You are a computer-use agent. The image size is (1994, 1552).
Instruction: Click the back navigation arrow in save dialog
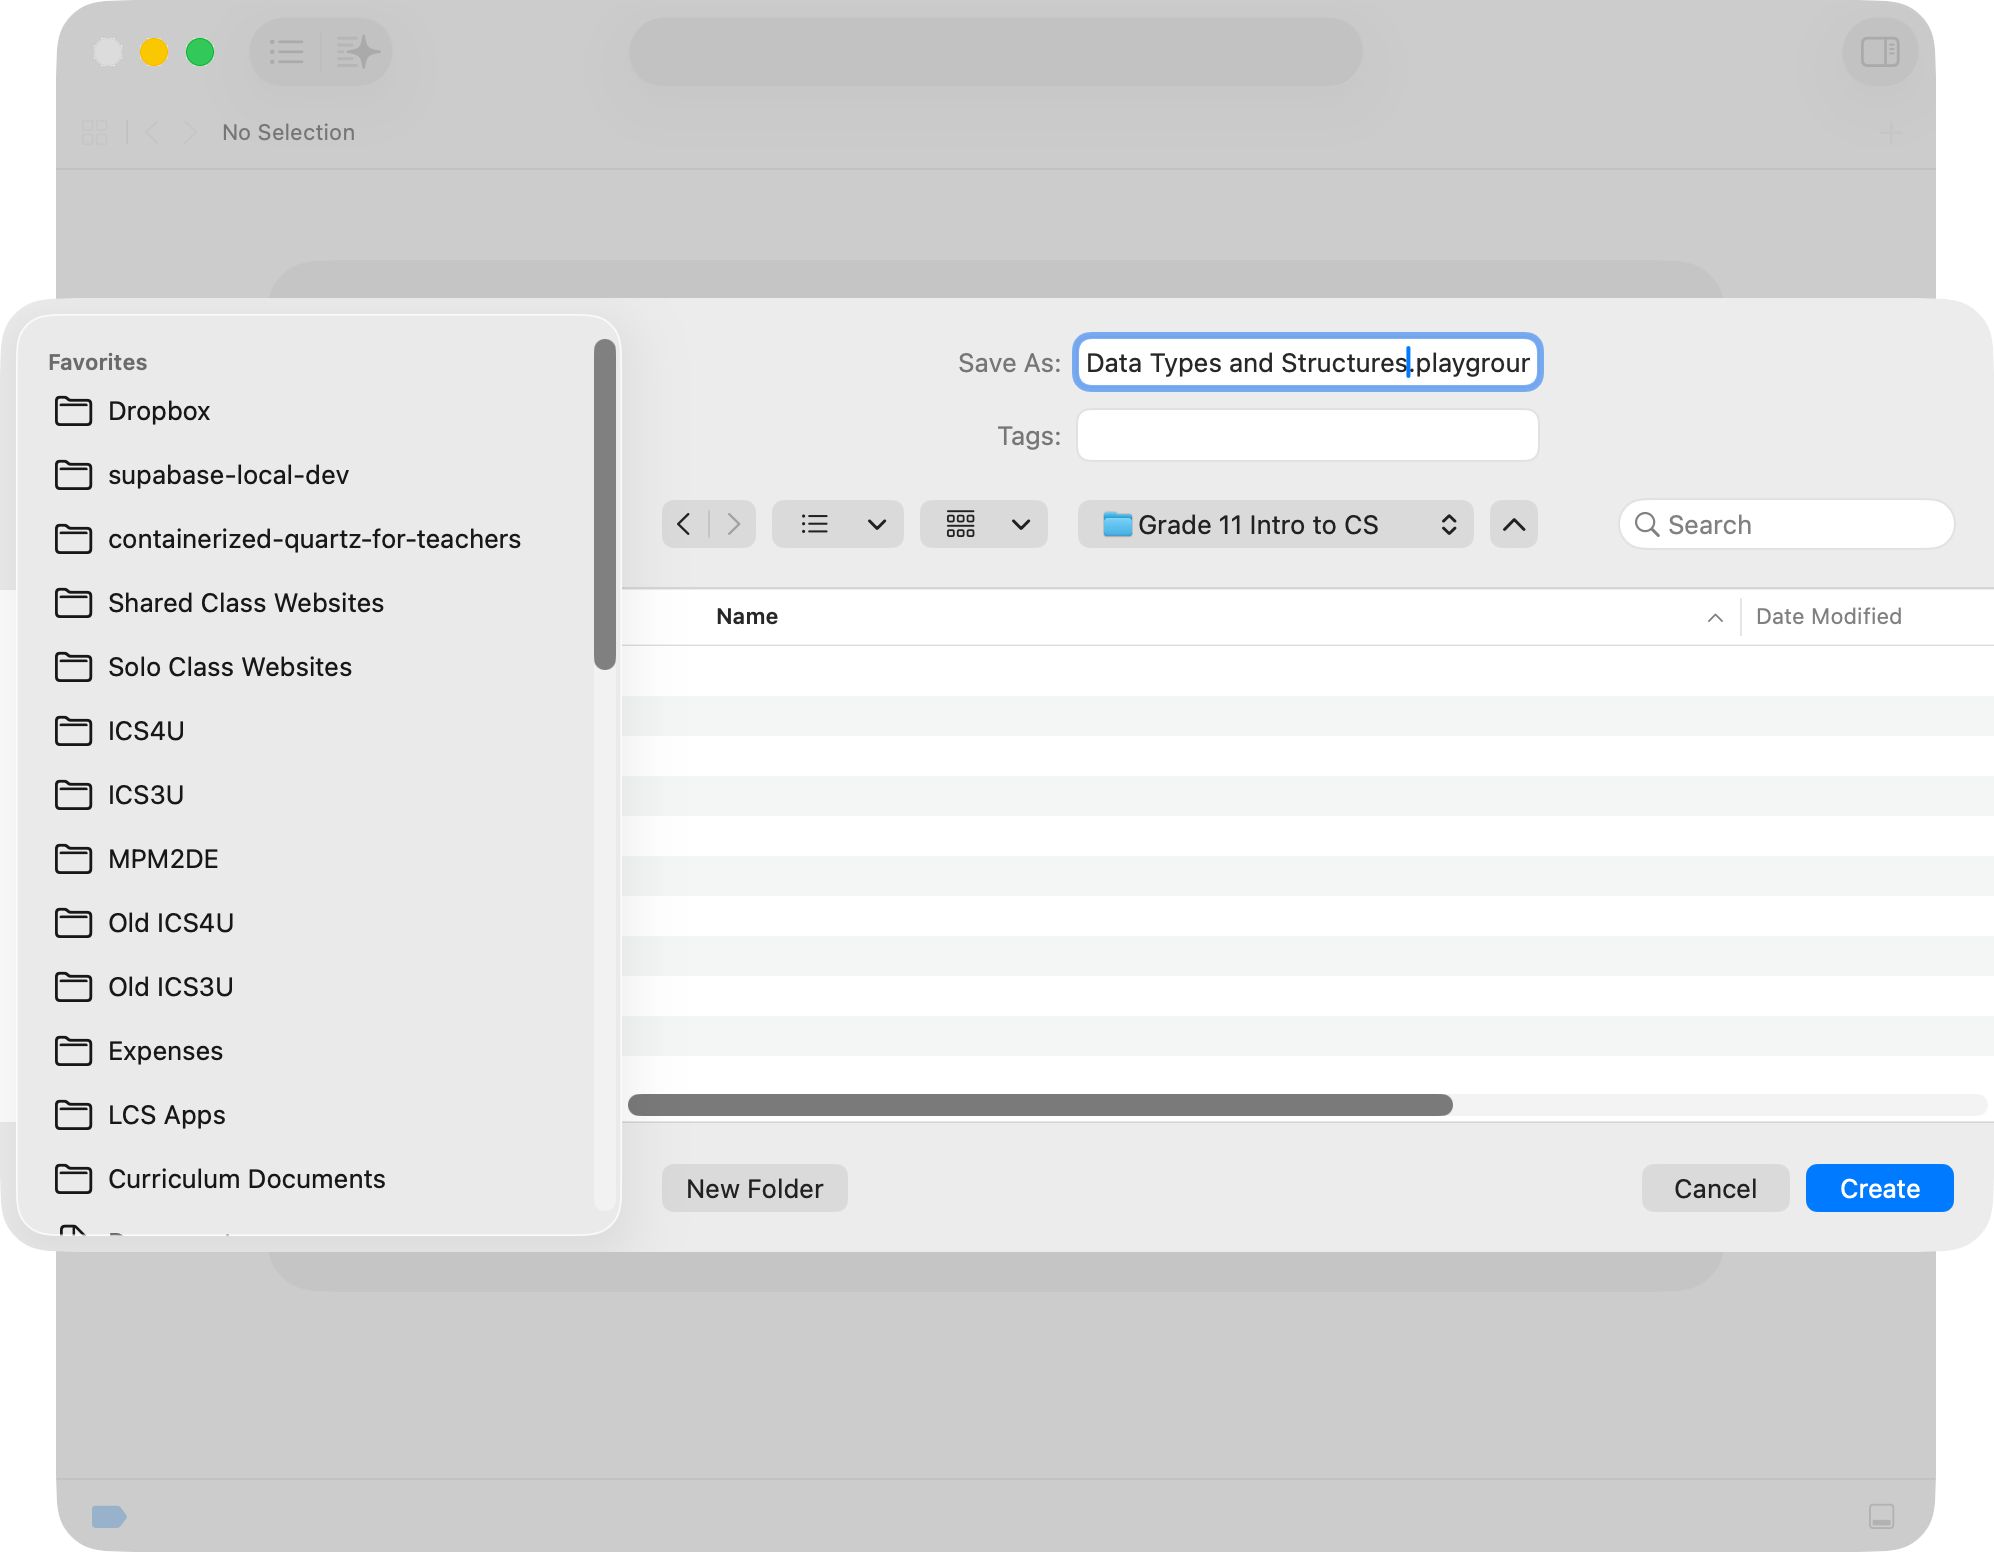684,524
